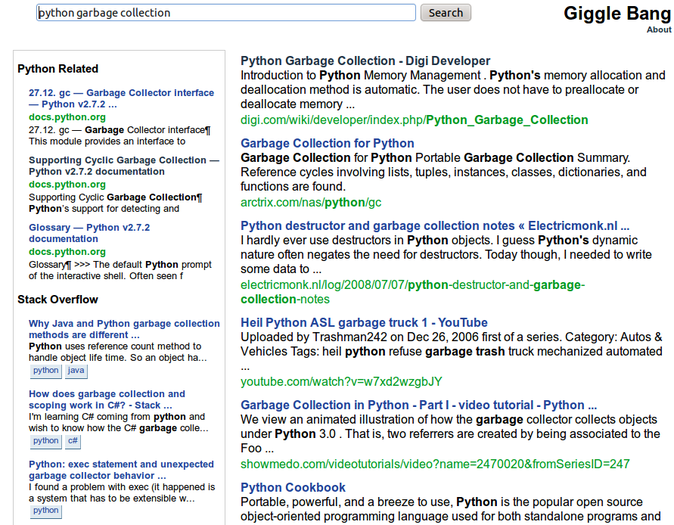Click the youtube.com/watch?v=w7xd2wzgbJY URL
This screenshot has width=674, height=525.
click(x=341, y=382)
